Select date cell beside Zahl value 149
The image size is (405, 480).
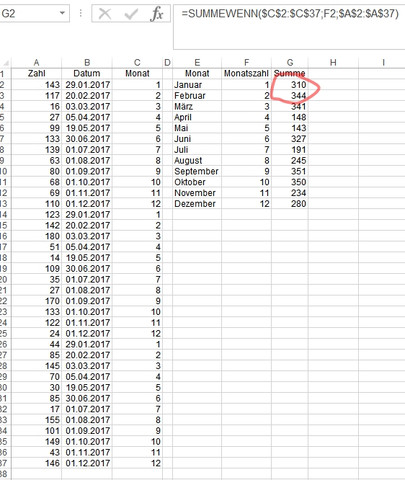click(x=87, y=441)
